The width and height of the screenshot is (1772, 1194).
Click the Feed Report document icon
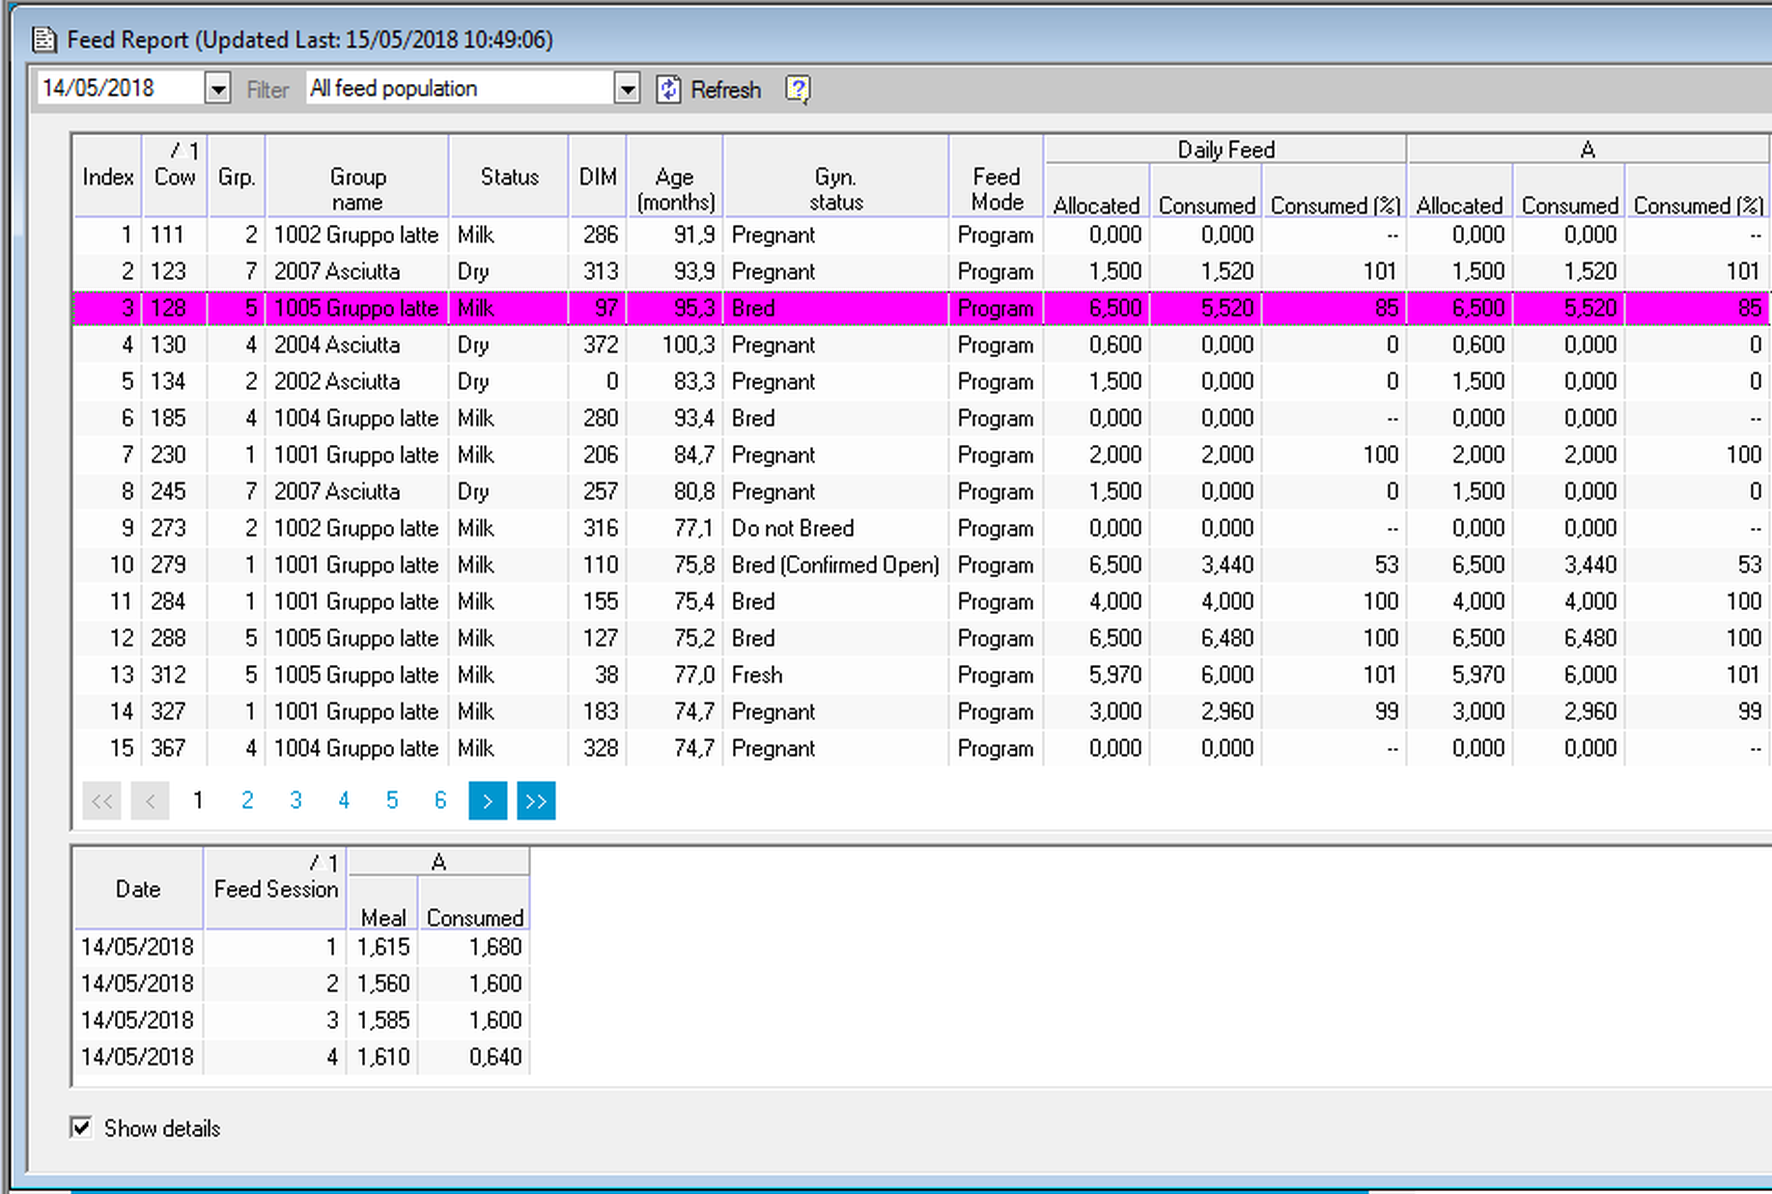pos(44,40)
